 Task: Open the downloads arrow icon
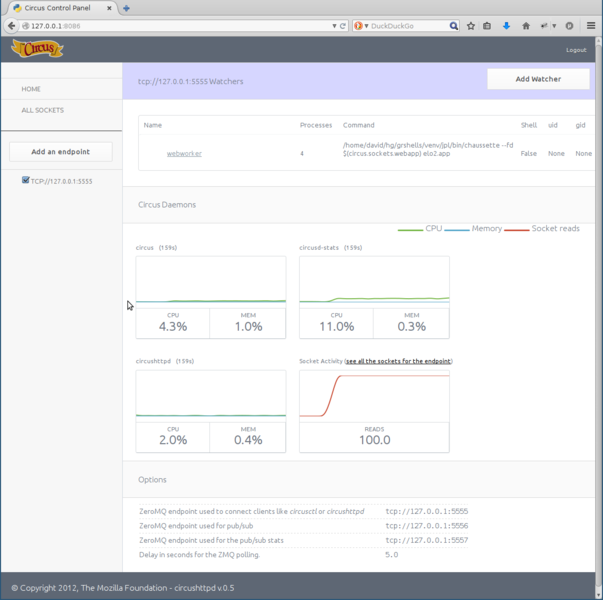[506, 26]
